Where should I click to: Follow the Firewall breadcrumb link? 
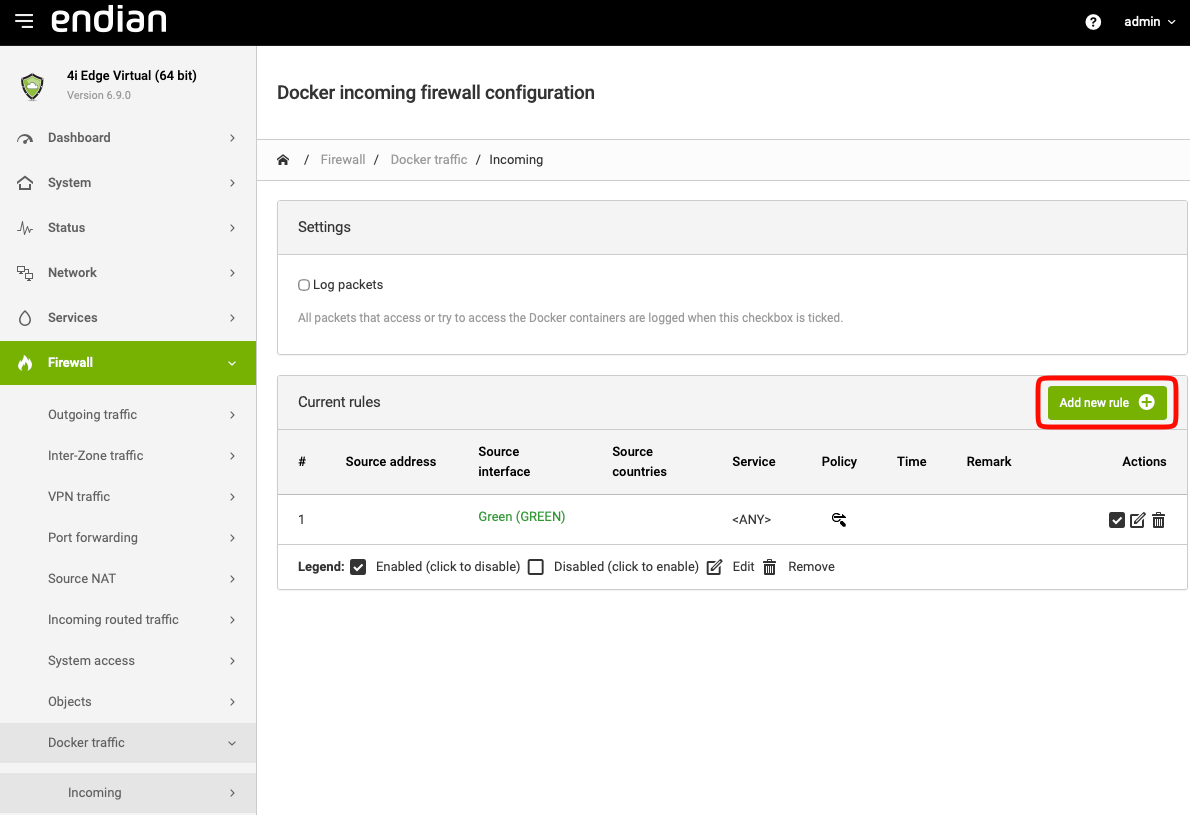click(x=342, y=160)
